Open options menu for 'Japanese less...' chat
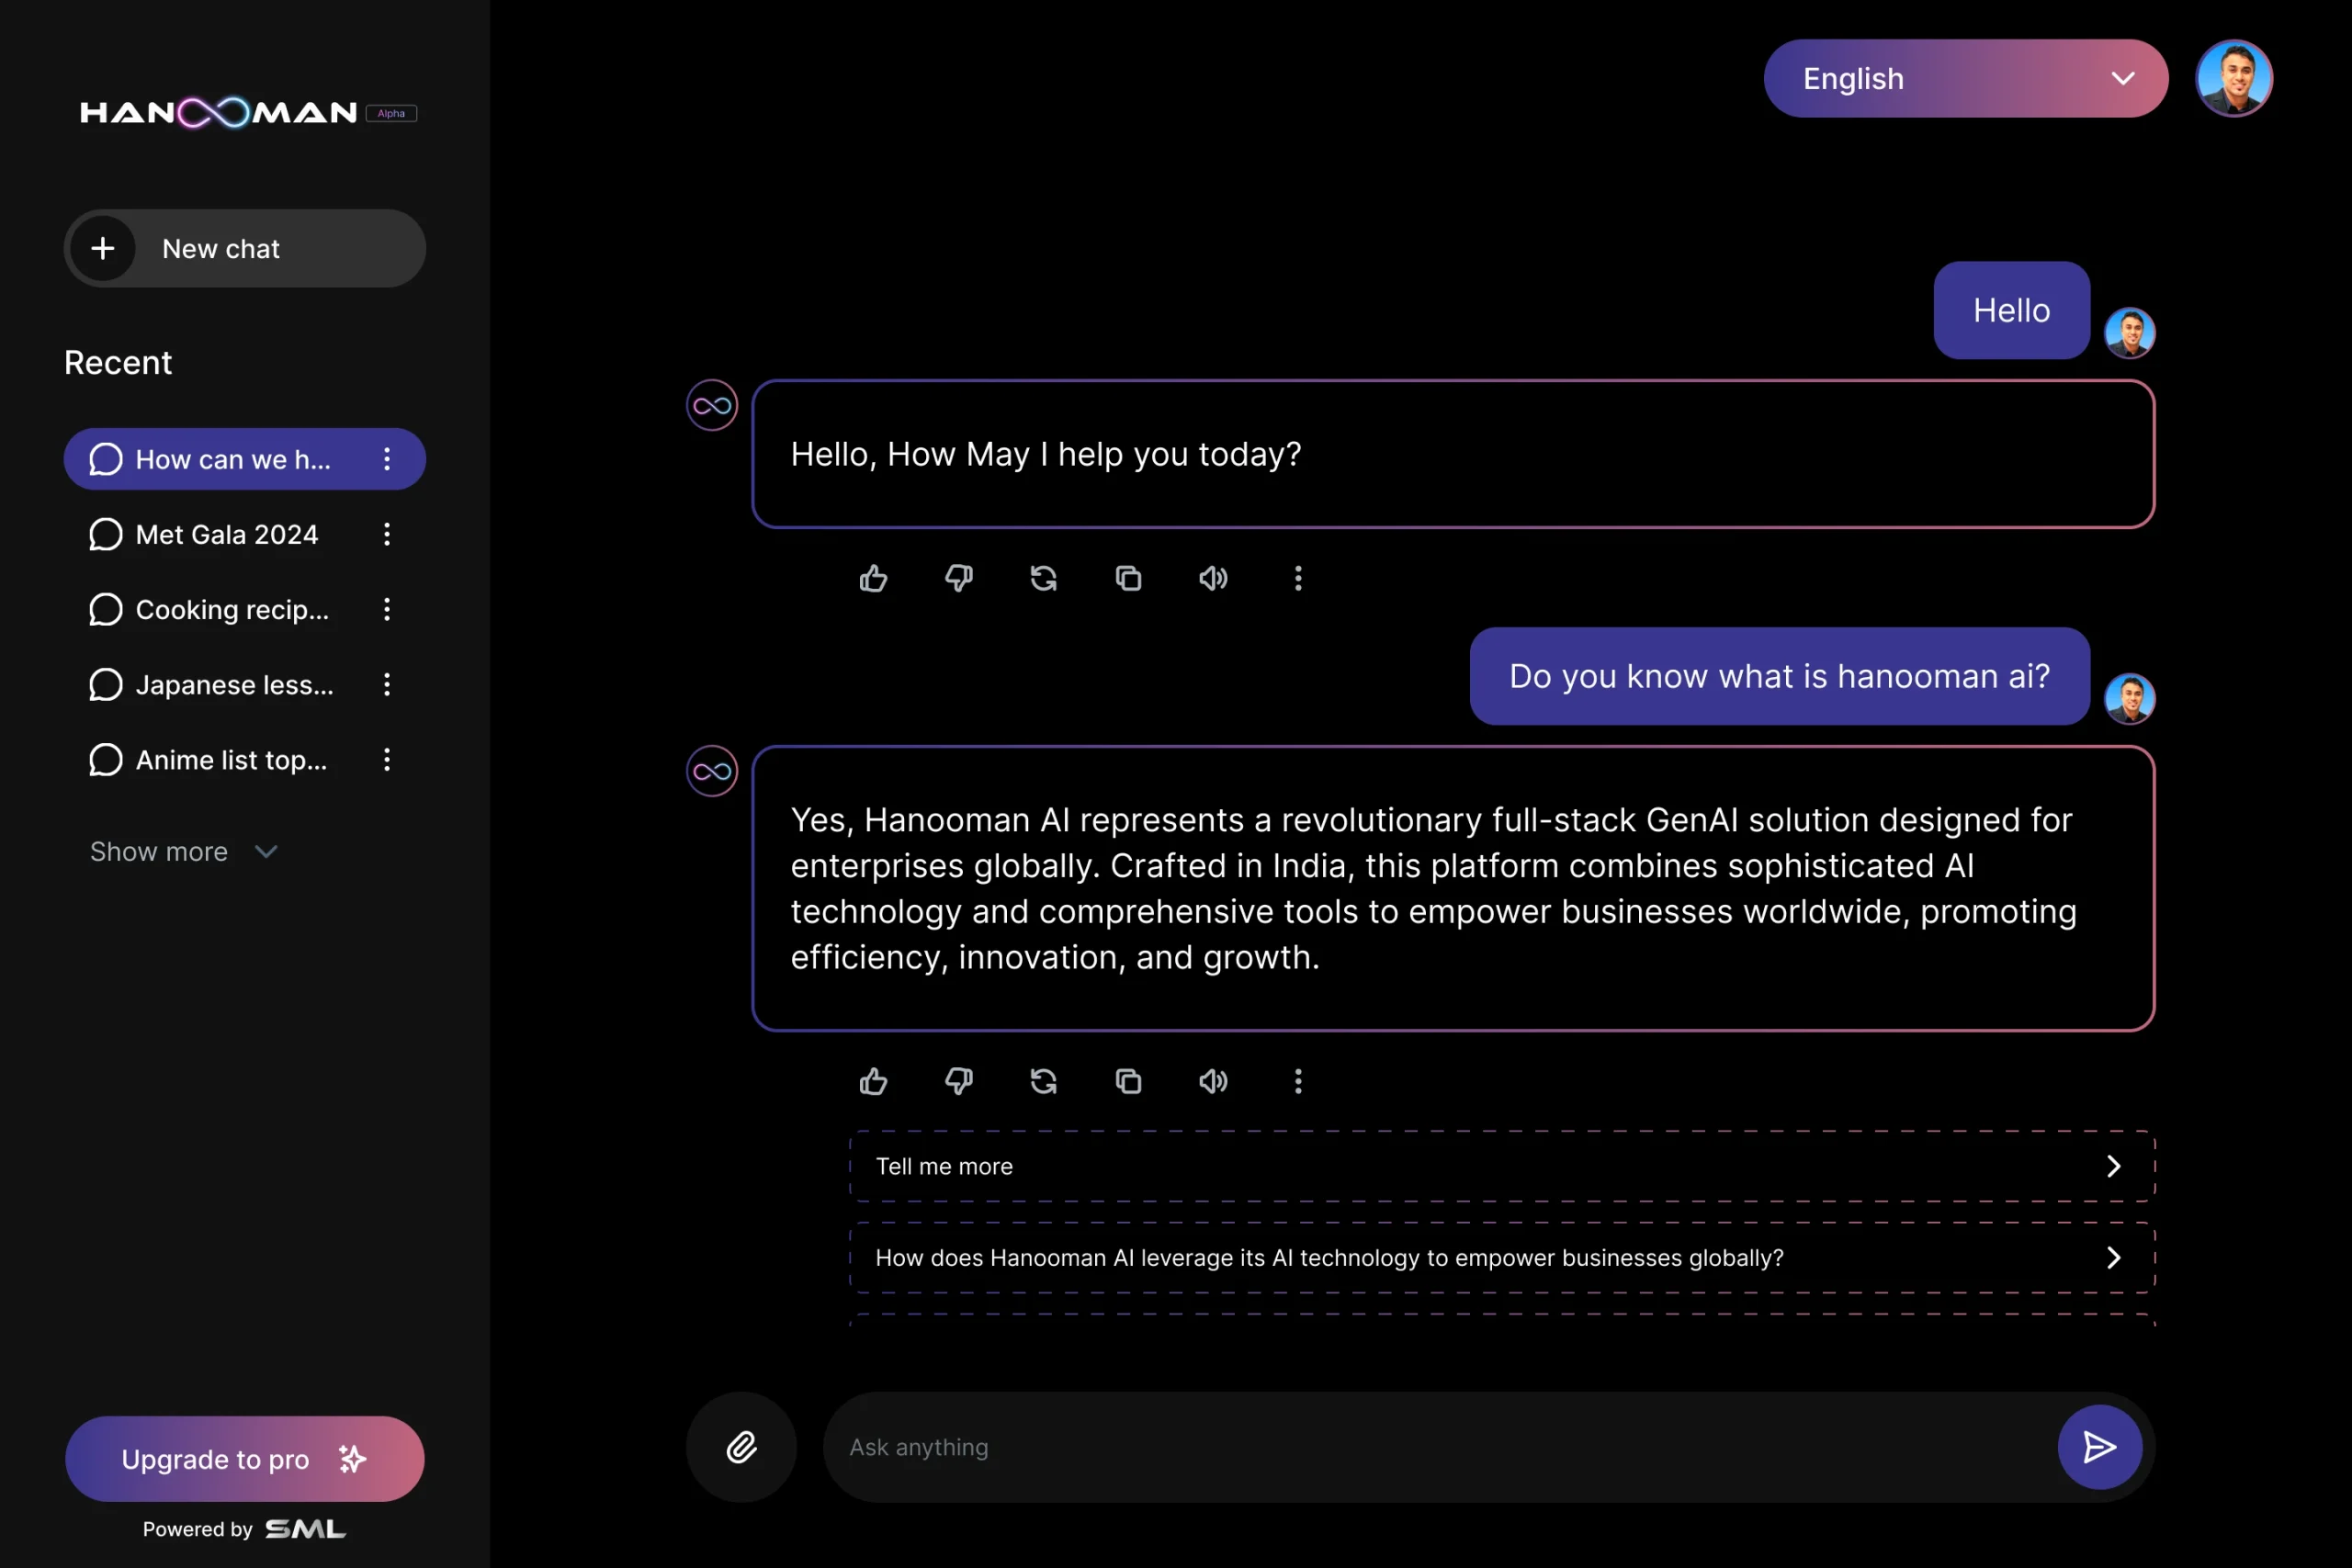 [x=387, y=684]
